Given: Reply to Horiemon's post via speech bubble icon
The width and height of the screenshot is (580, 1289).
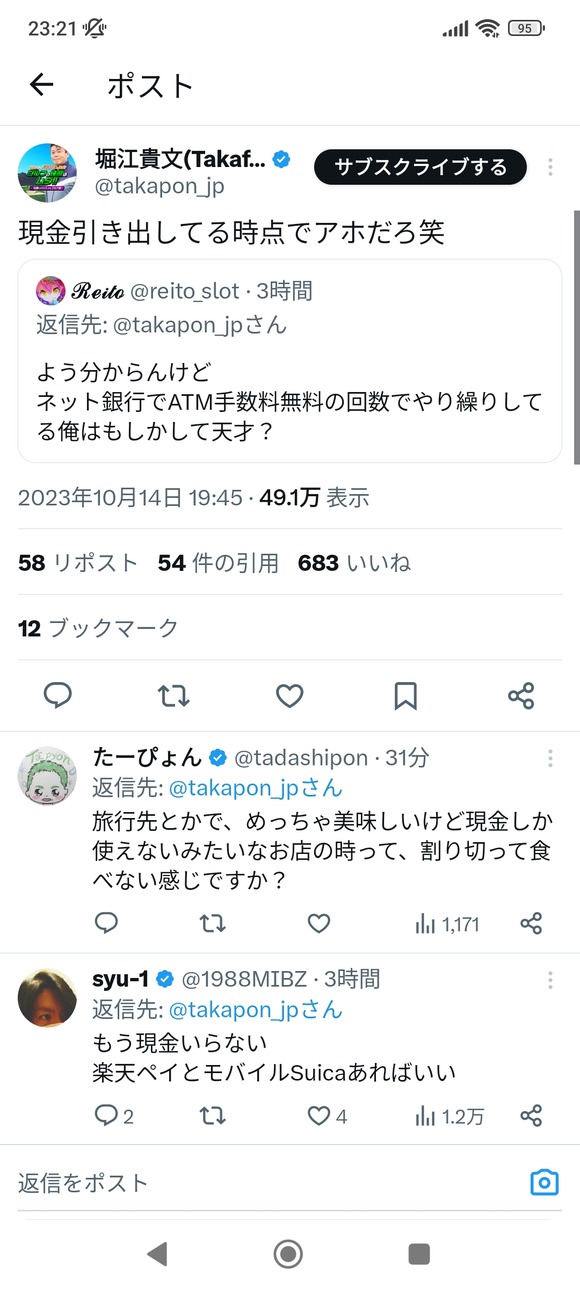Looking at the screenshot, I should pyautogui.click(x=57, y=695).
